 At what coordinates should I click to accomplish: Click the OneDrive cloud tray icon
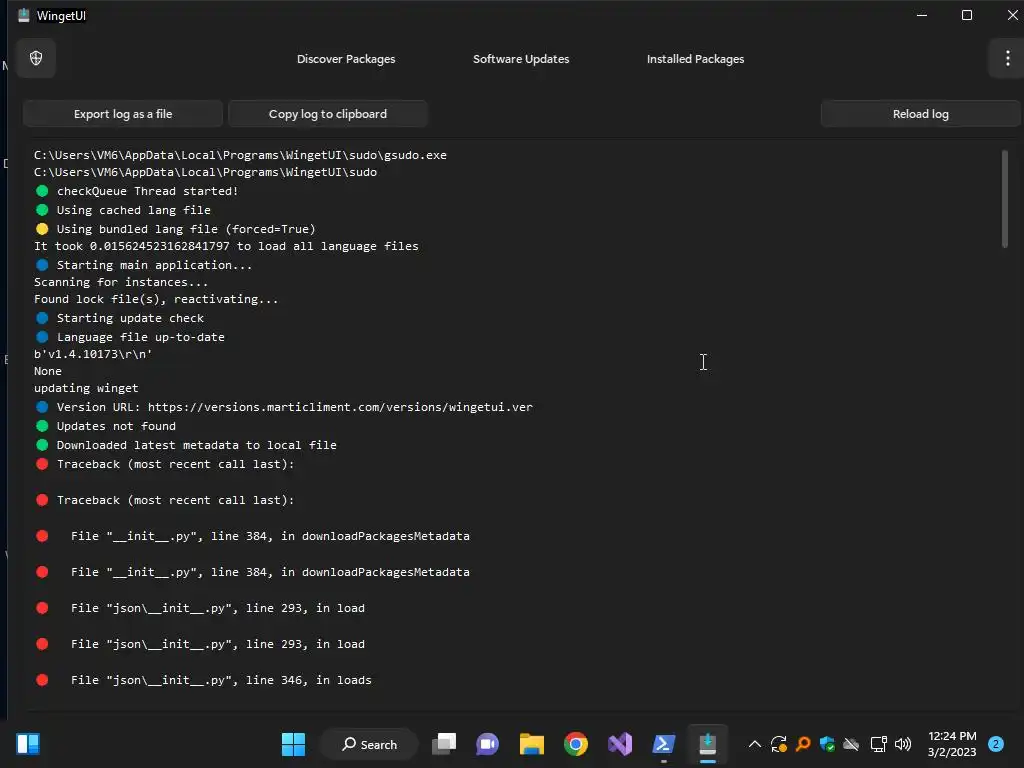coord(852,744)
